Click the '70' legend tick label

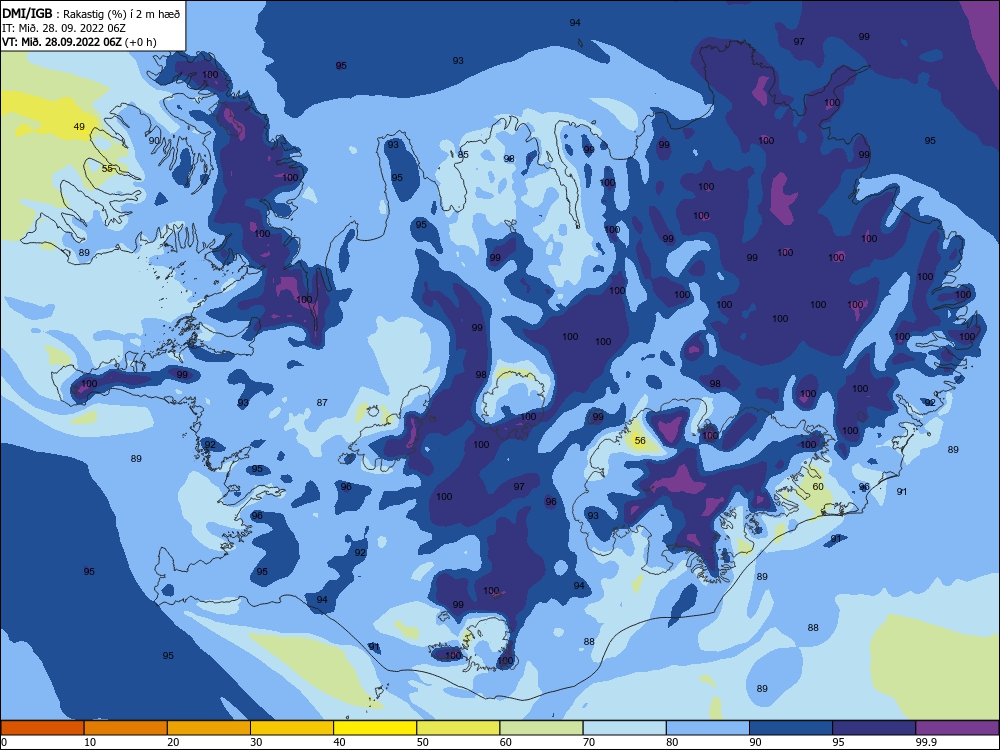(589, 742)
